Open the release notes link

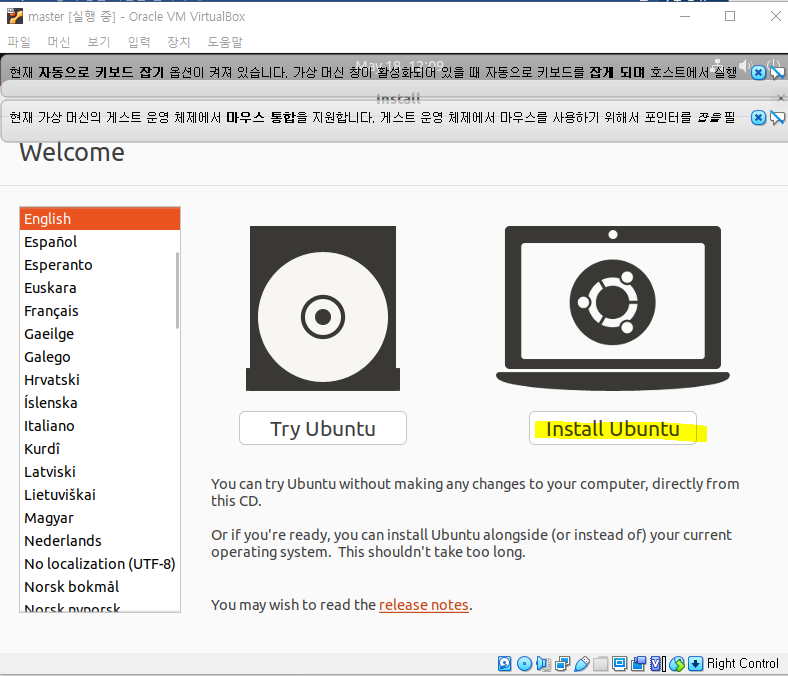(424, 605)
